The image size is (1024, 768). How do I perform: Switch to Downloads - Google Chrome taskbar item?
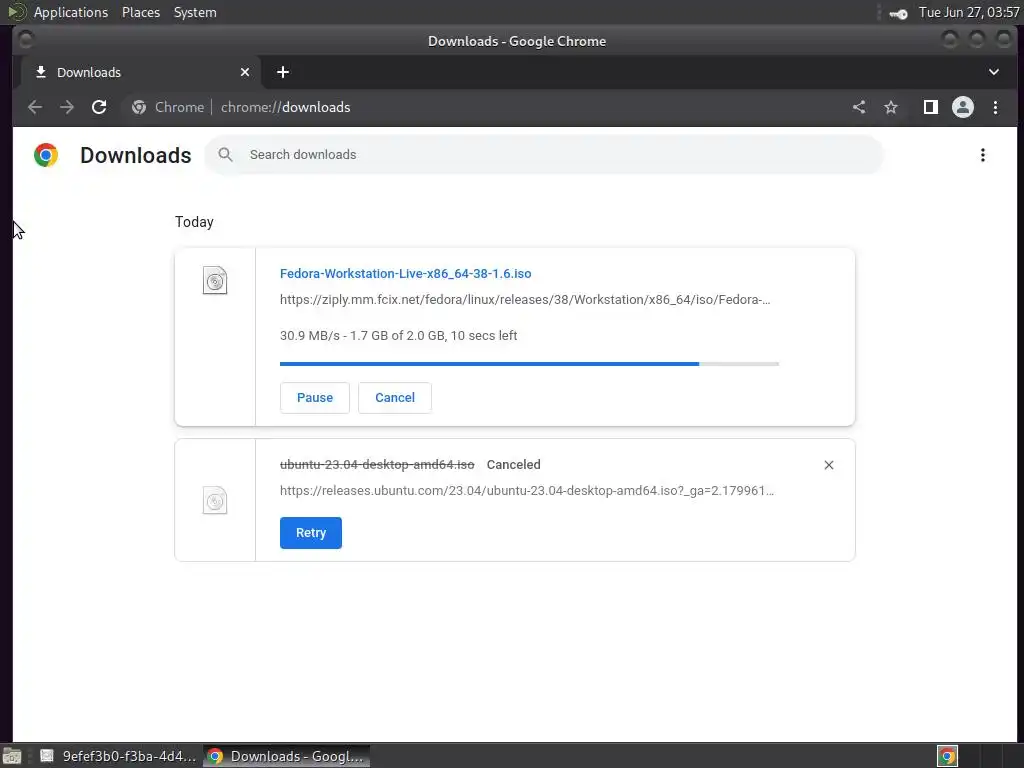tap(287, 756)
